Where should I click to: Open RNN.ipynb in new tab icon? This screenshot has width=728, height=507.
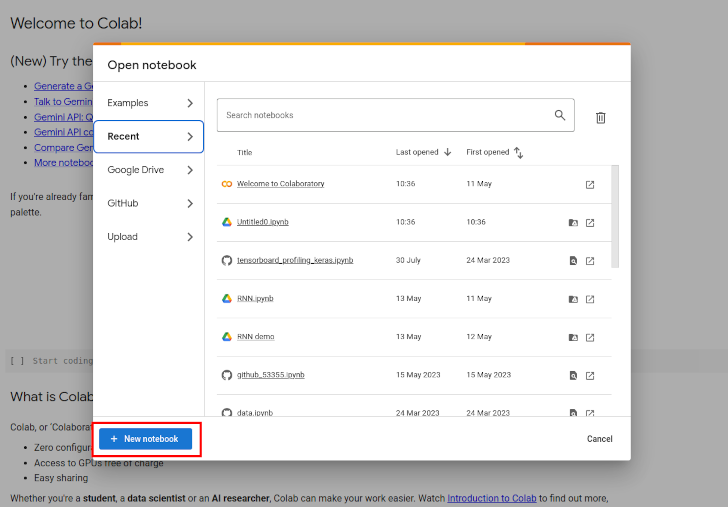click(x=590, y=299)
